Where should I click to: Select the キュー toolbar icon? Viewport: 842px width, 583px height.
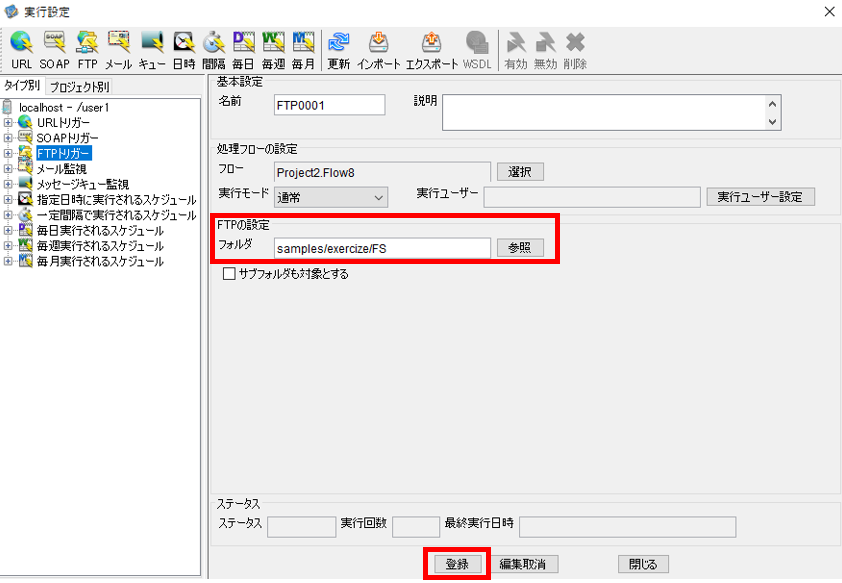point(152,50)
